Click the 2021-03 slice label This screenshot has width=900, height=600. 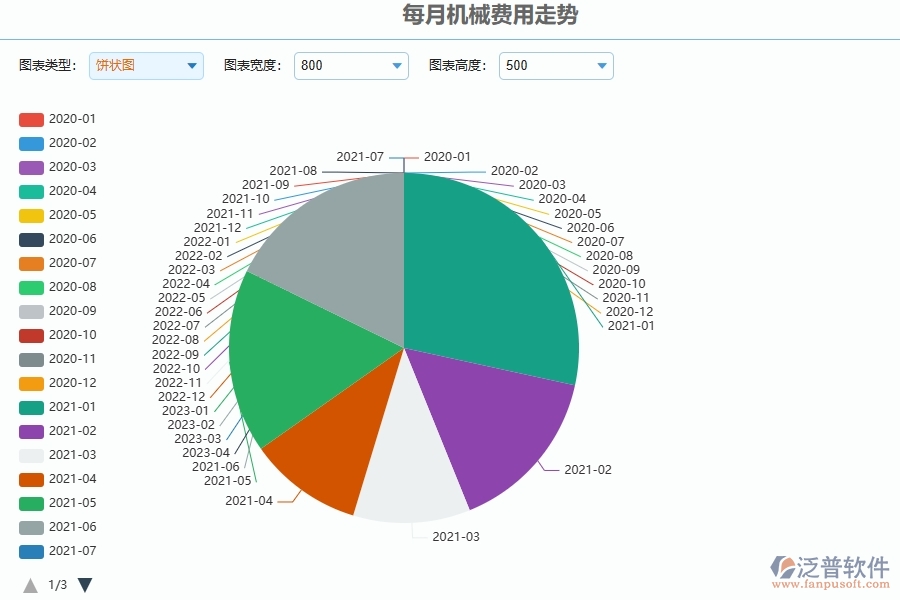pos(455,536)
